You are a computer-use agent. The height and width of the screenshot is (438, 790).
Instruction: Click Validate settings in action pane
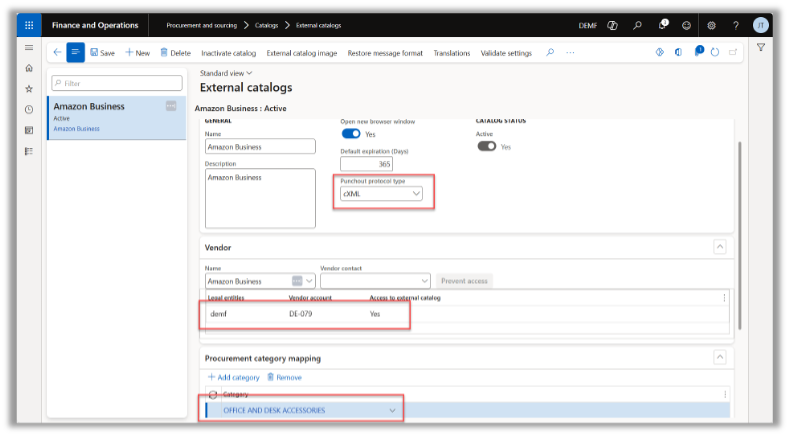[x=506, y=53]
